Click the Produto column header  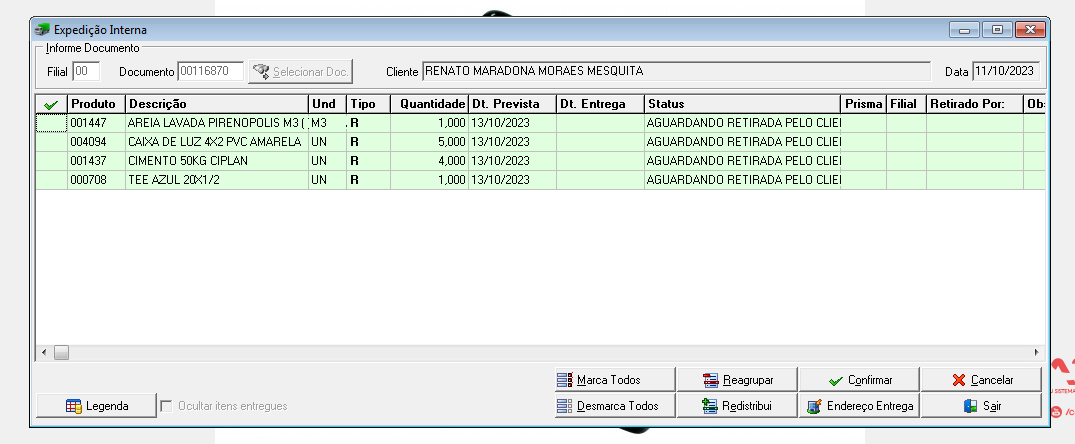coord(96,104)
